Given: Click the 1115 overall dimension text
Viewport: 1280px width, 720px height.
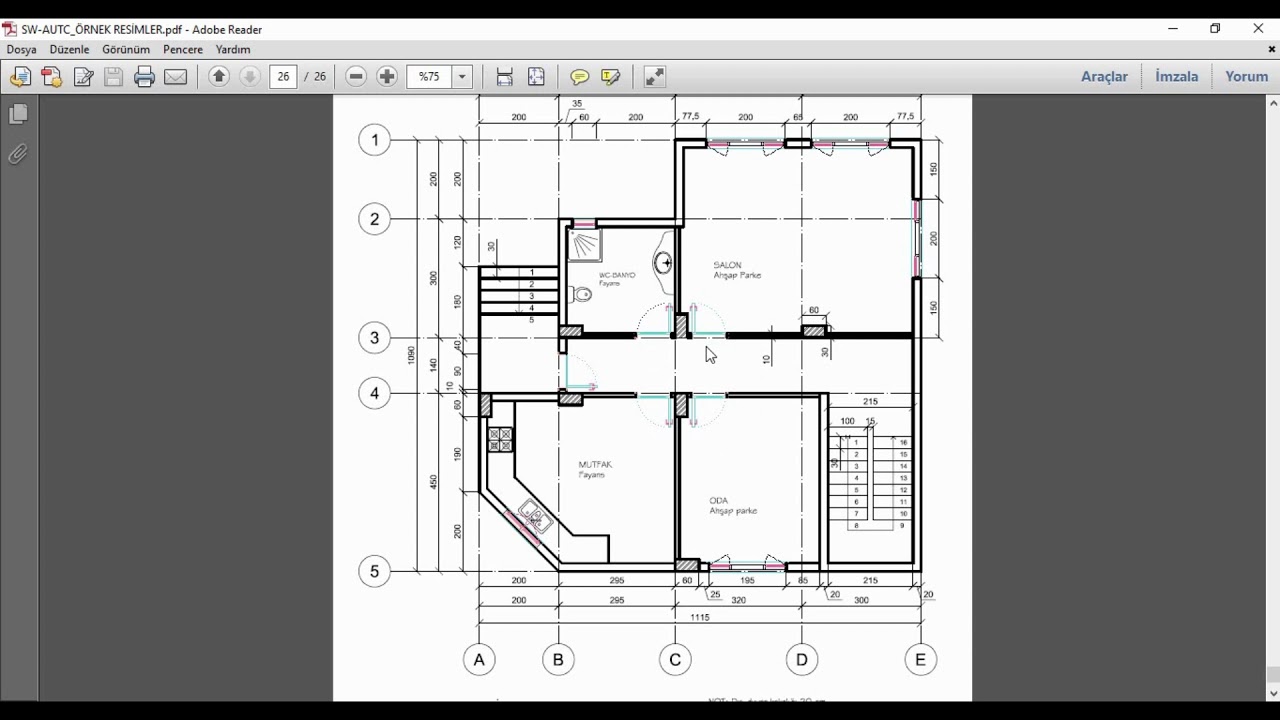Looking at the screenshot, I should (699, 618).
